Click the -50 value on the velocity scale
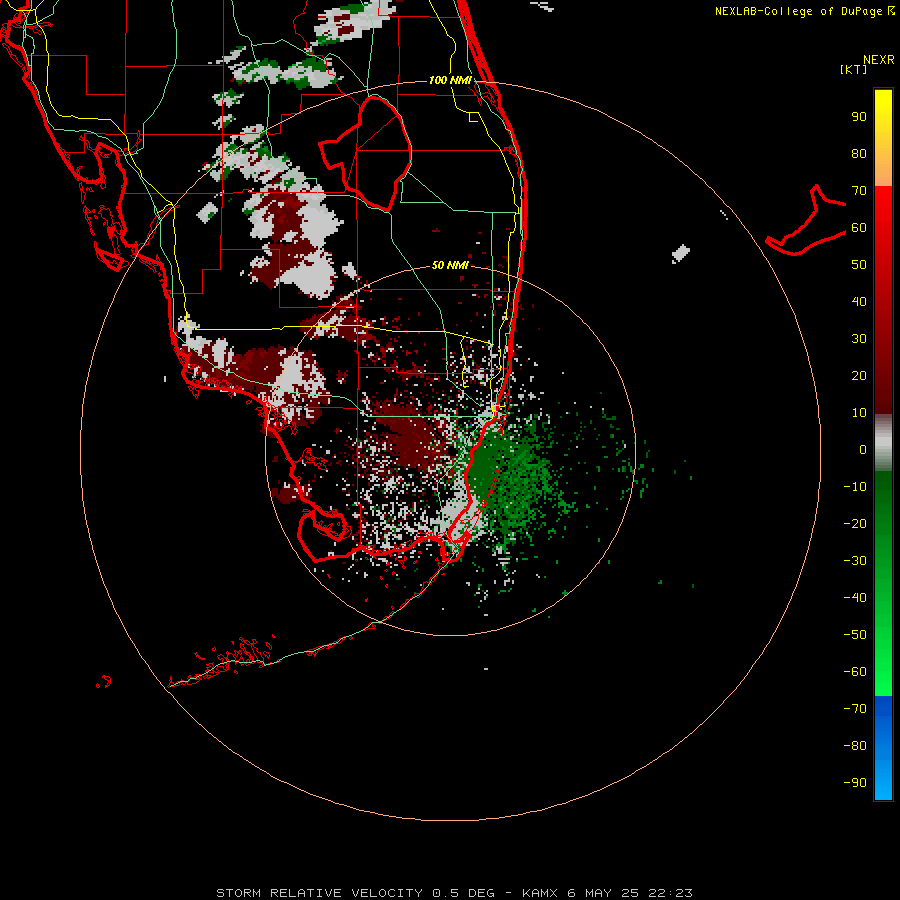The image size is (900, 900). click(855, 635)
